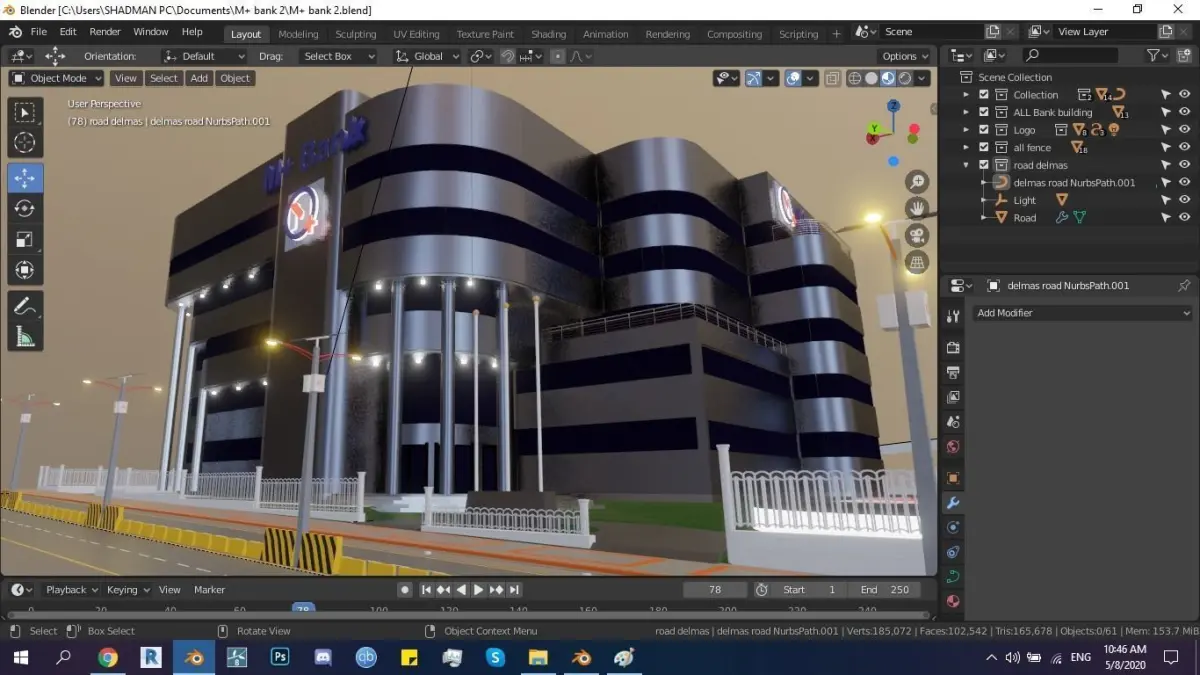
Task: Toggle camera view gizmo button
Action: (917, 236)
